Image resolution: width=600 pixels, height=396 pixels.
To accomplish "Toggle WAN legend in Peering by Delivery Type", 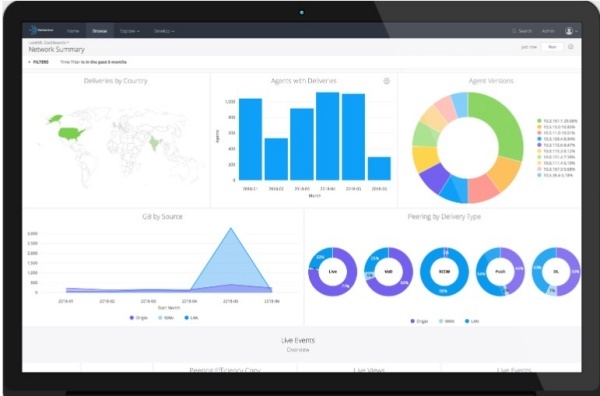I will tap(447, 321).
